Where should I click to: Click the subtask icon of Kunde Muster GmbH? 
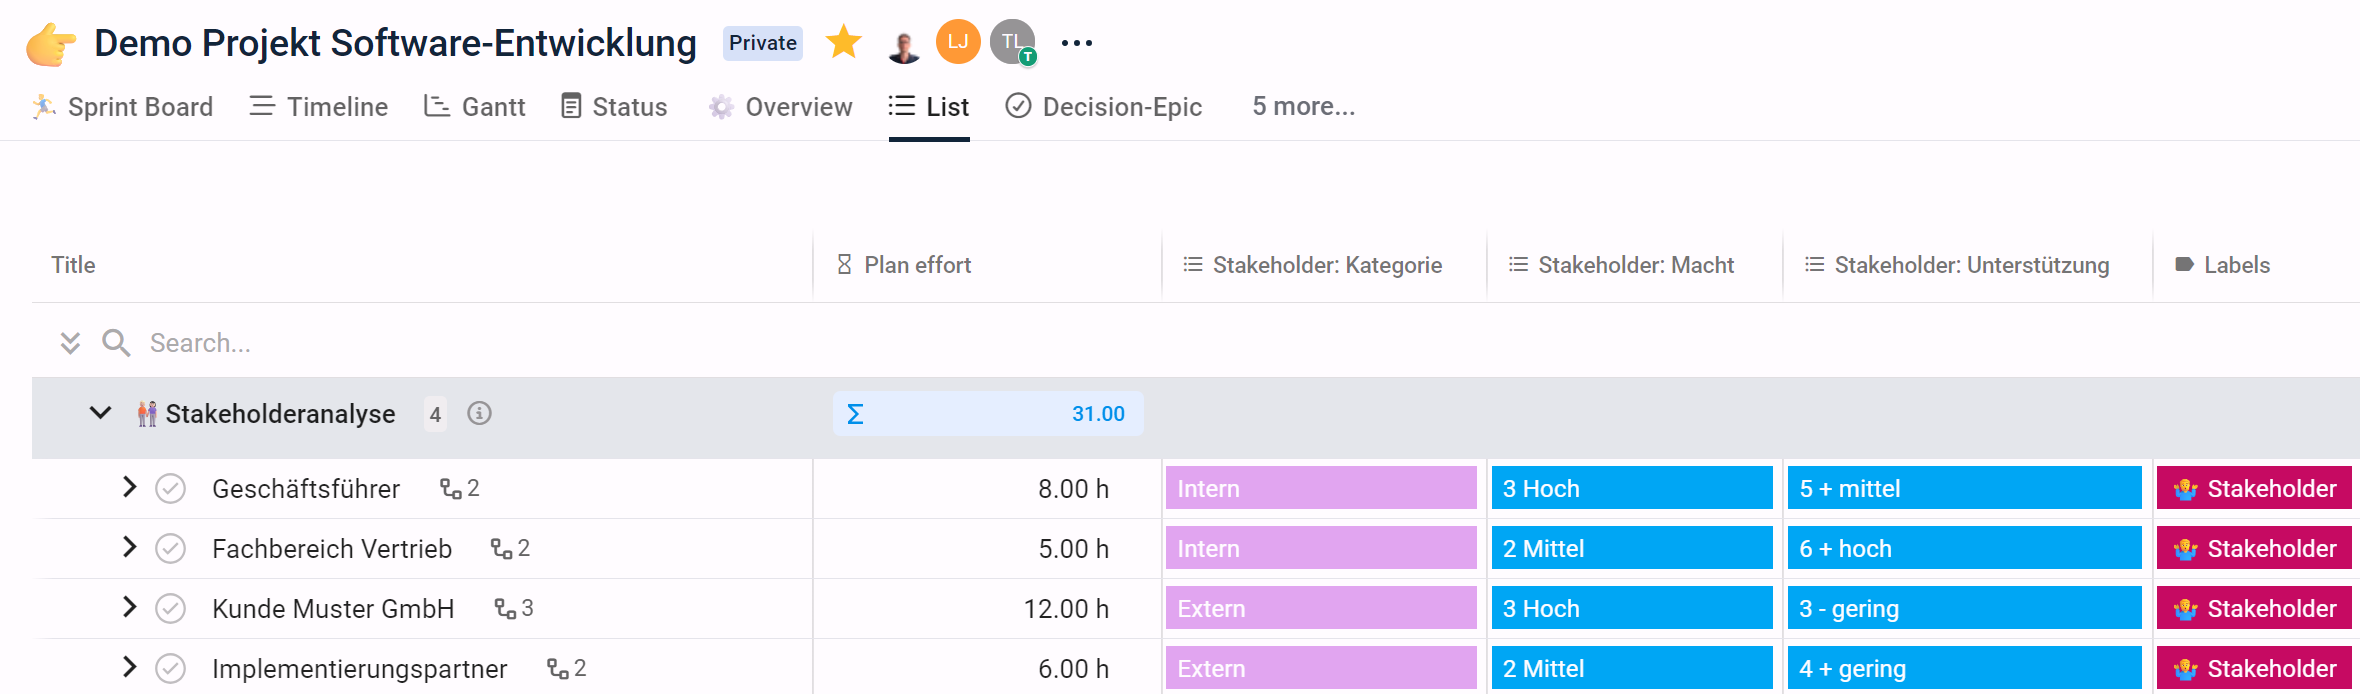pos(505,609)
